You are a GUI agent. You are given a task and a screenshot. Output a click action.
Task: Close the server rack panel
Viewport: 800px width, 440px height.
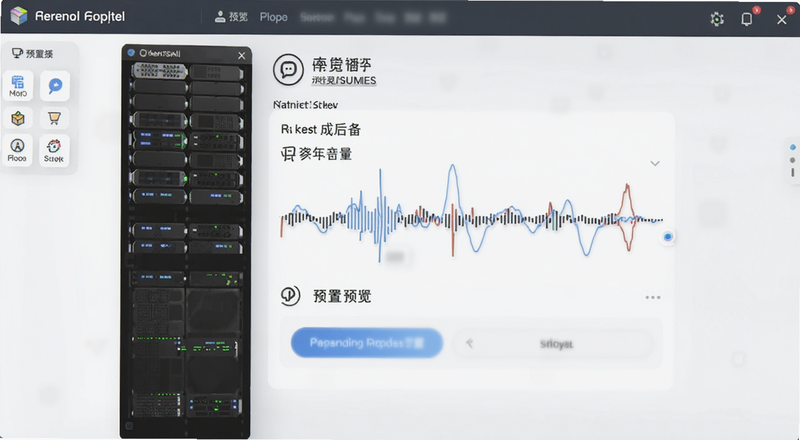(x=241, y=56)
